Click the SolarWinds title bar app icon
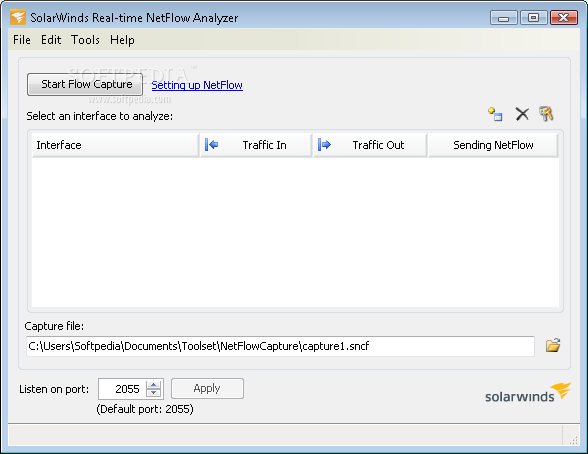 click(x=18, y=18)
